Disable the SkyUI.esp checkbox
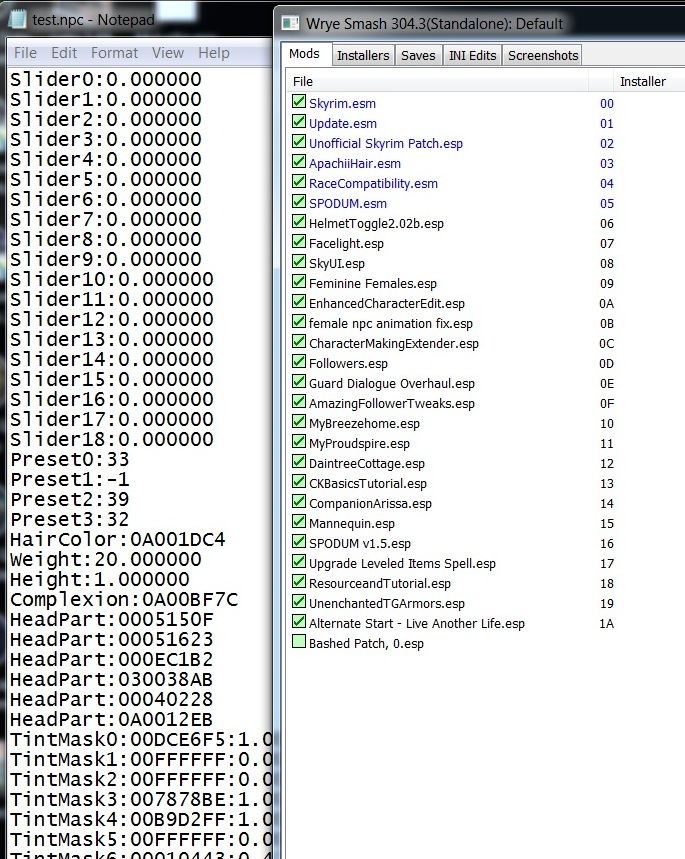The image size is (685, 859). (299, 263)
